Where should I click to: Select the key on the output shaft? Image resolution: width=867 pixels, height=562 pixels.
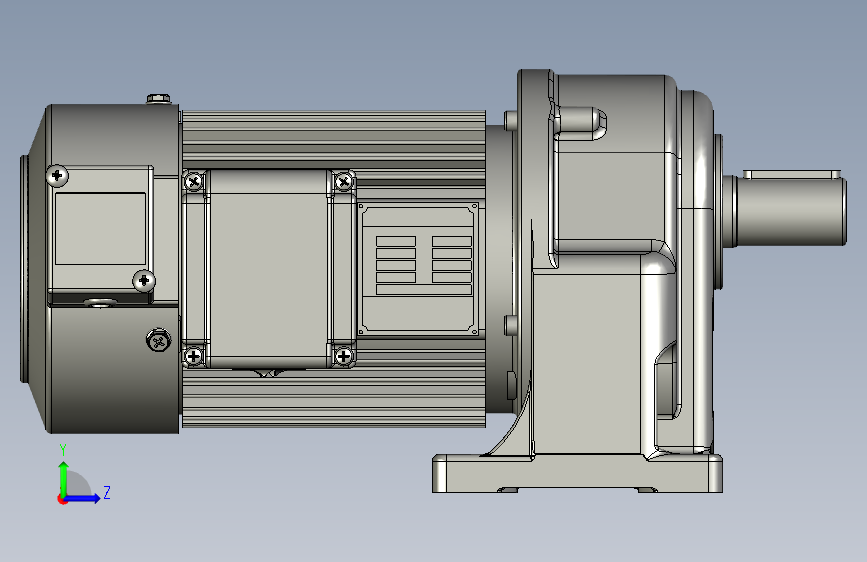[791, 175]
